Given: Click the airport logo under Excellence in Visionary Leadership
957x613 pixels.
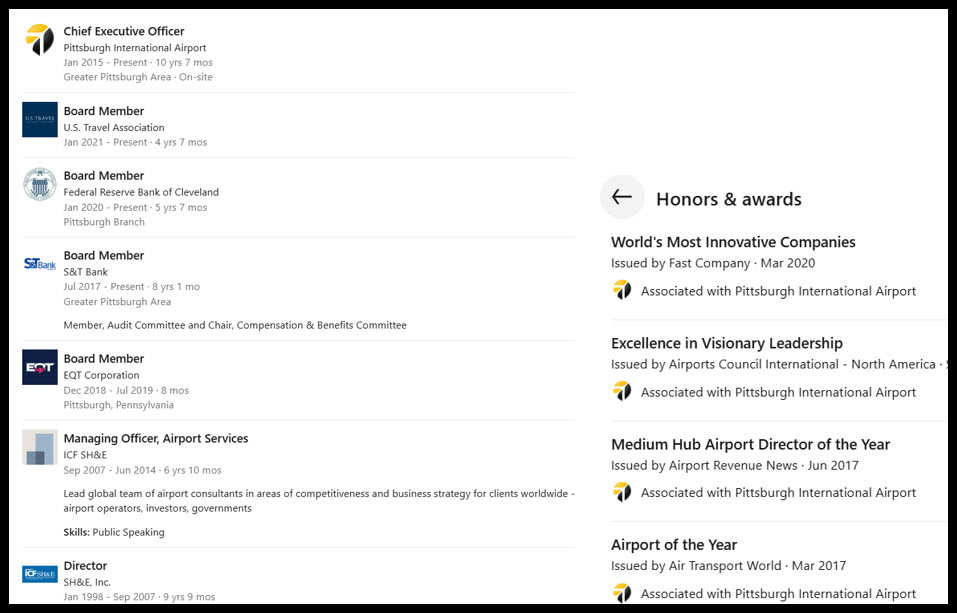Looking at the screenshot, I should coord(622,391).
